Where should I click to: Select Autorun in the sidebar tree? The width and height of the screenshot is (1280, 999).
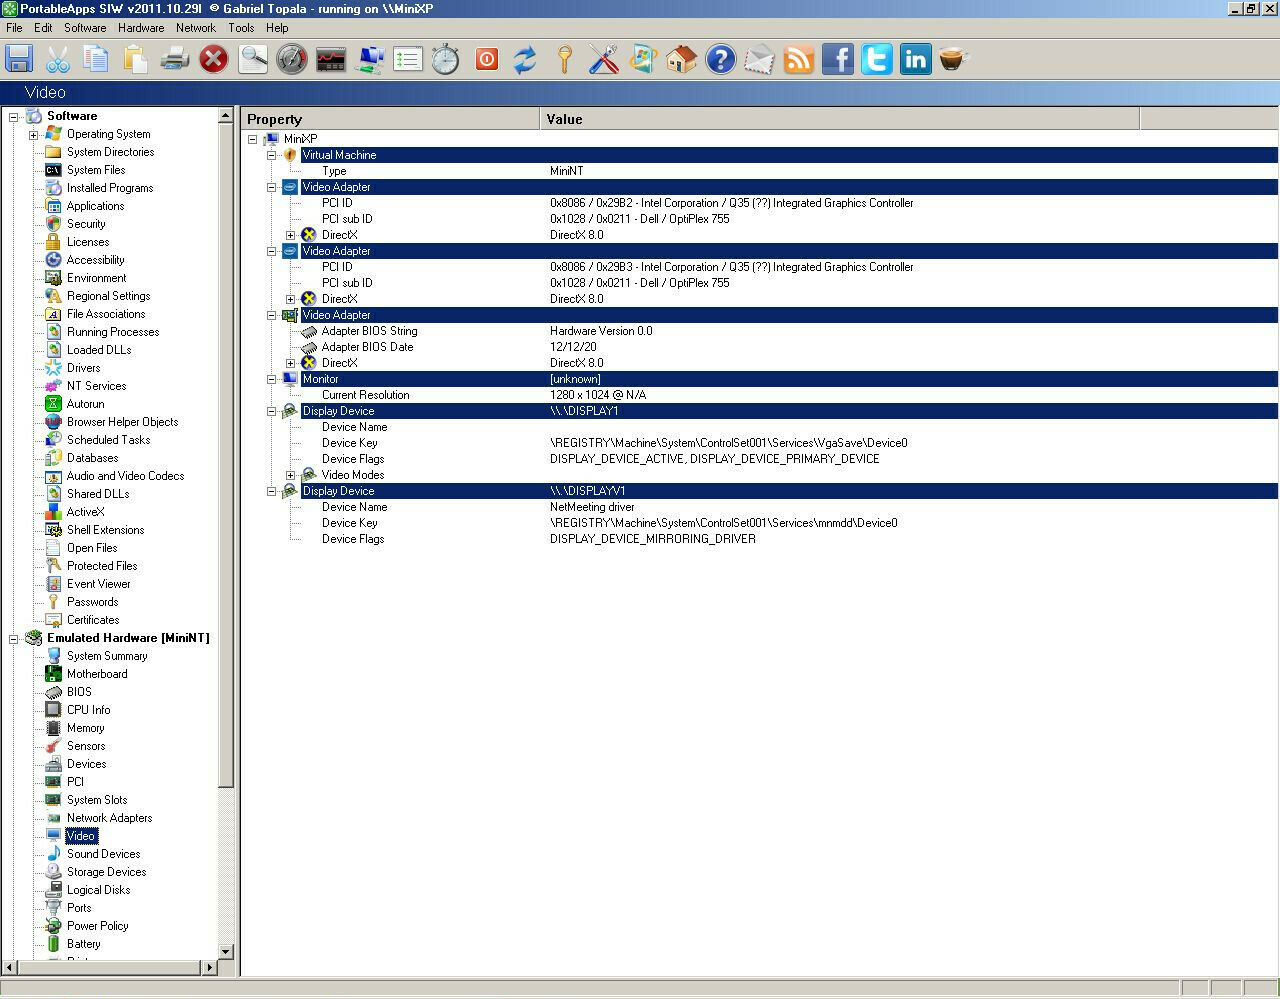pos(85,404)
